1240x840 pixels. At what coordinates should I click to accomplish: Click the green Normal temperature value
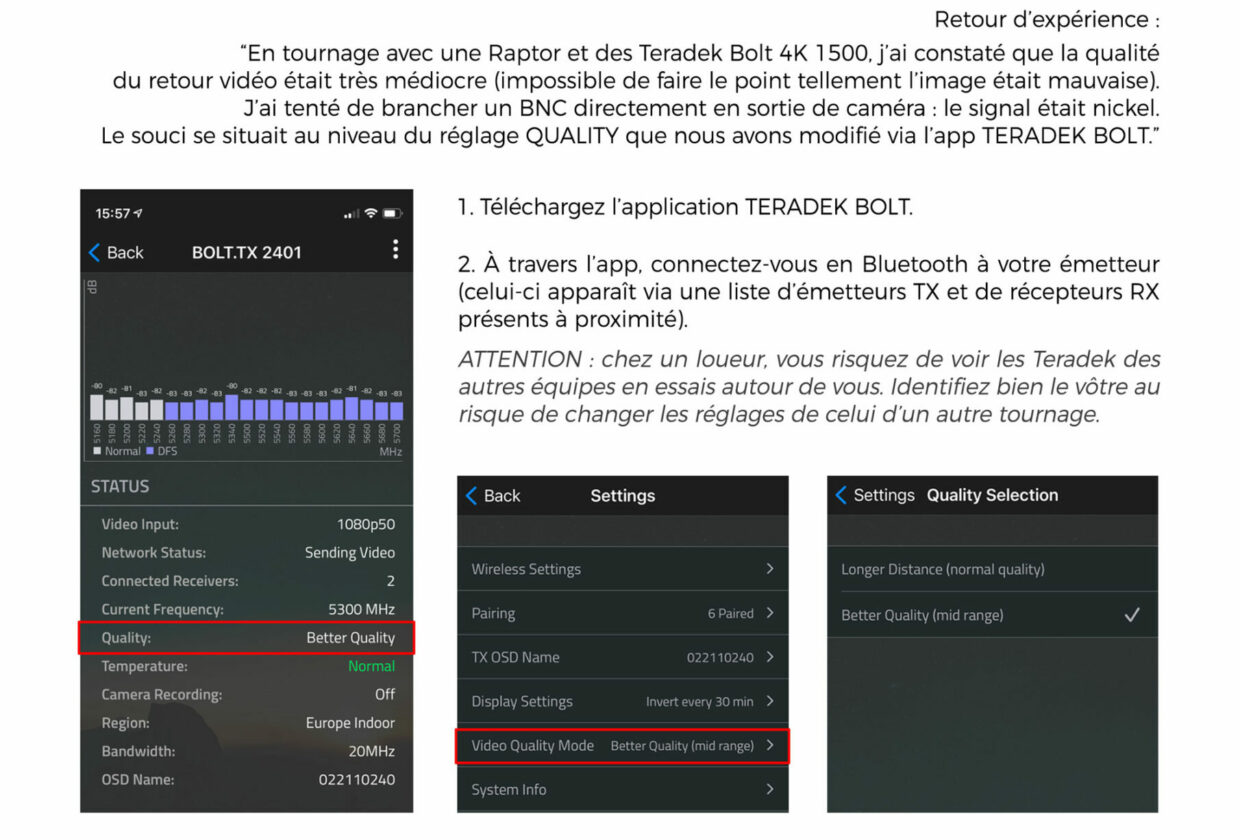(x=371, y=666)
